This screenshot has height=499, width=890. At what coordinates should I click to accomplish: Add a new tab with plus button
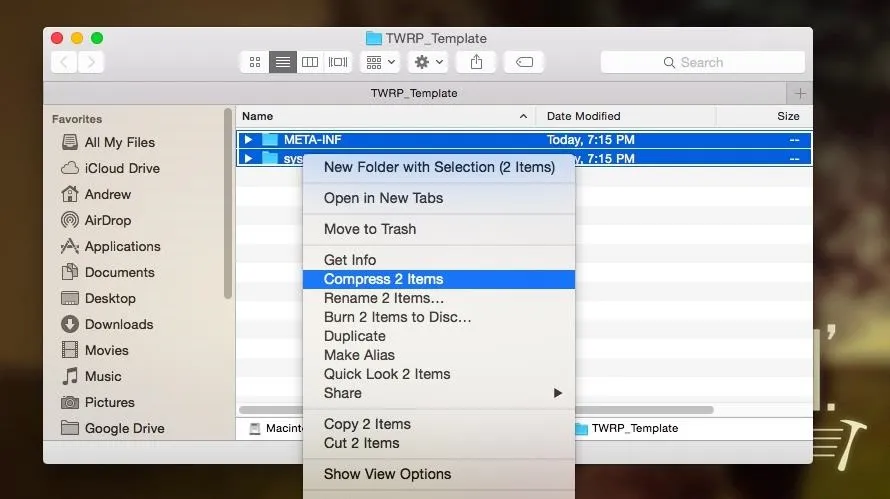point(799,93)
